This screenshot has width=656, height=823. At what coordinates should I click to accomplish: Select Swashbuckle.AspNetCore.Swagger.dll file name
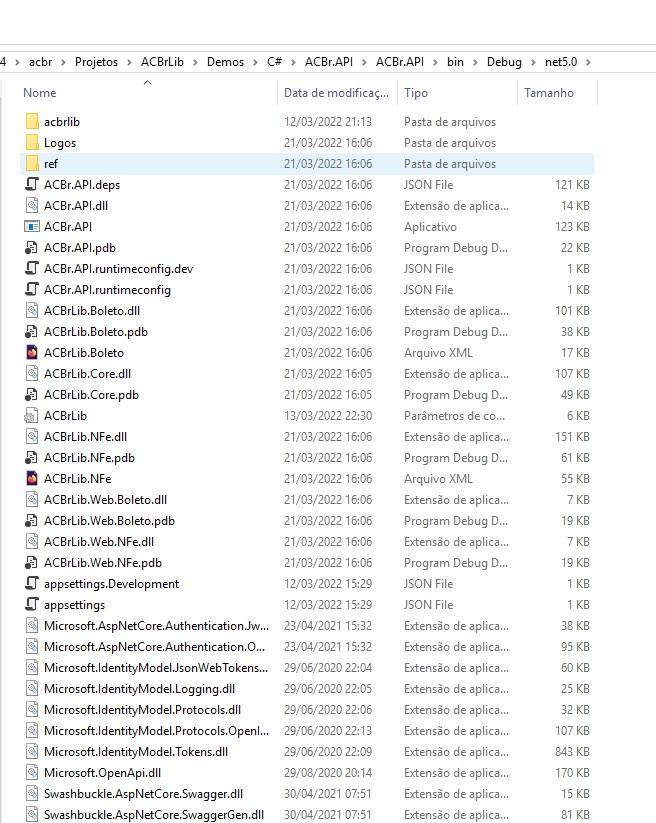[143, 794]
